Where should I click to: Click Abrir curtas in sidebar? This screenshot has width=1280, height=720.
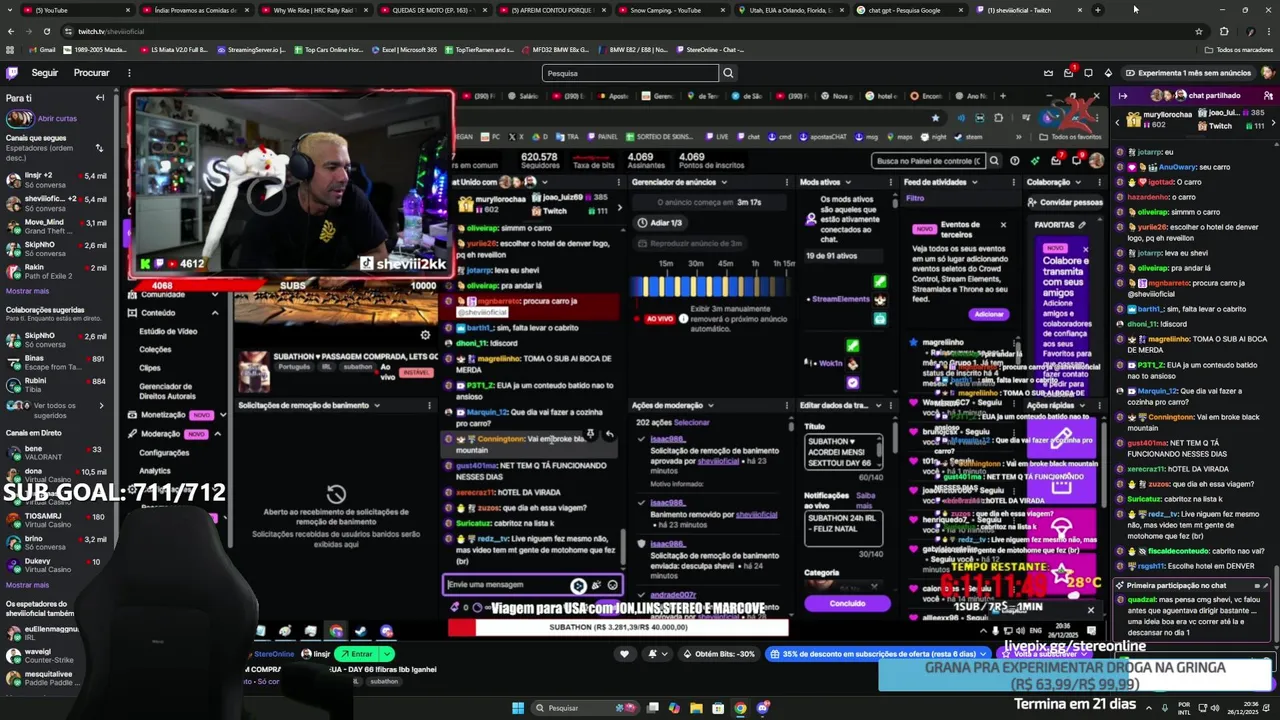click(57, 119)
